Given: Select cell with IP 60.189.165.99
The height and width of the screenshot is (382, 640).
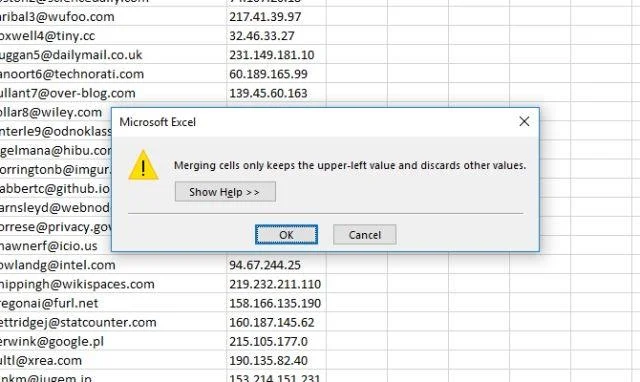Looking at the screenshot, I should pos(276,74).
